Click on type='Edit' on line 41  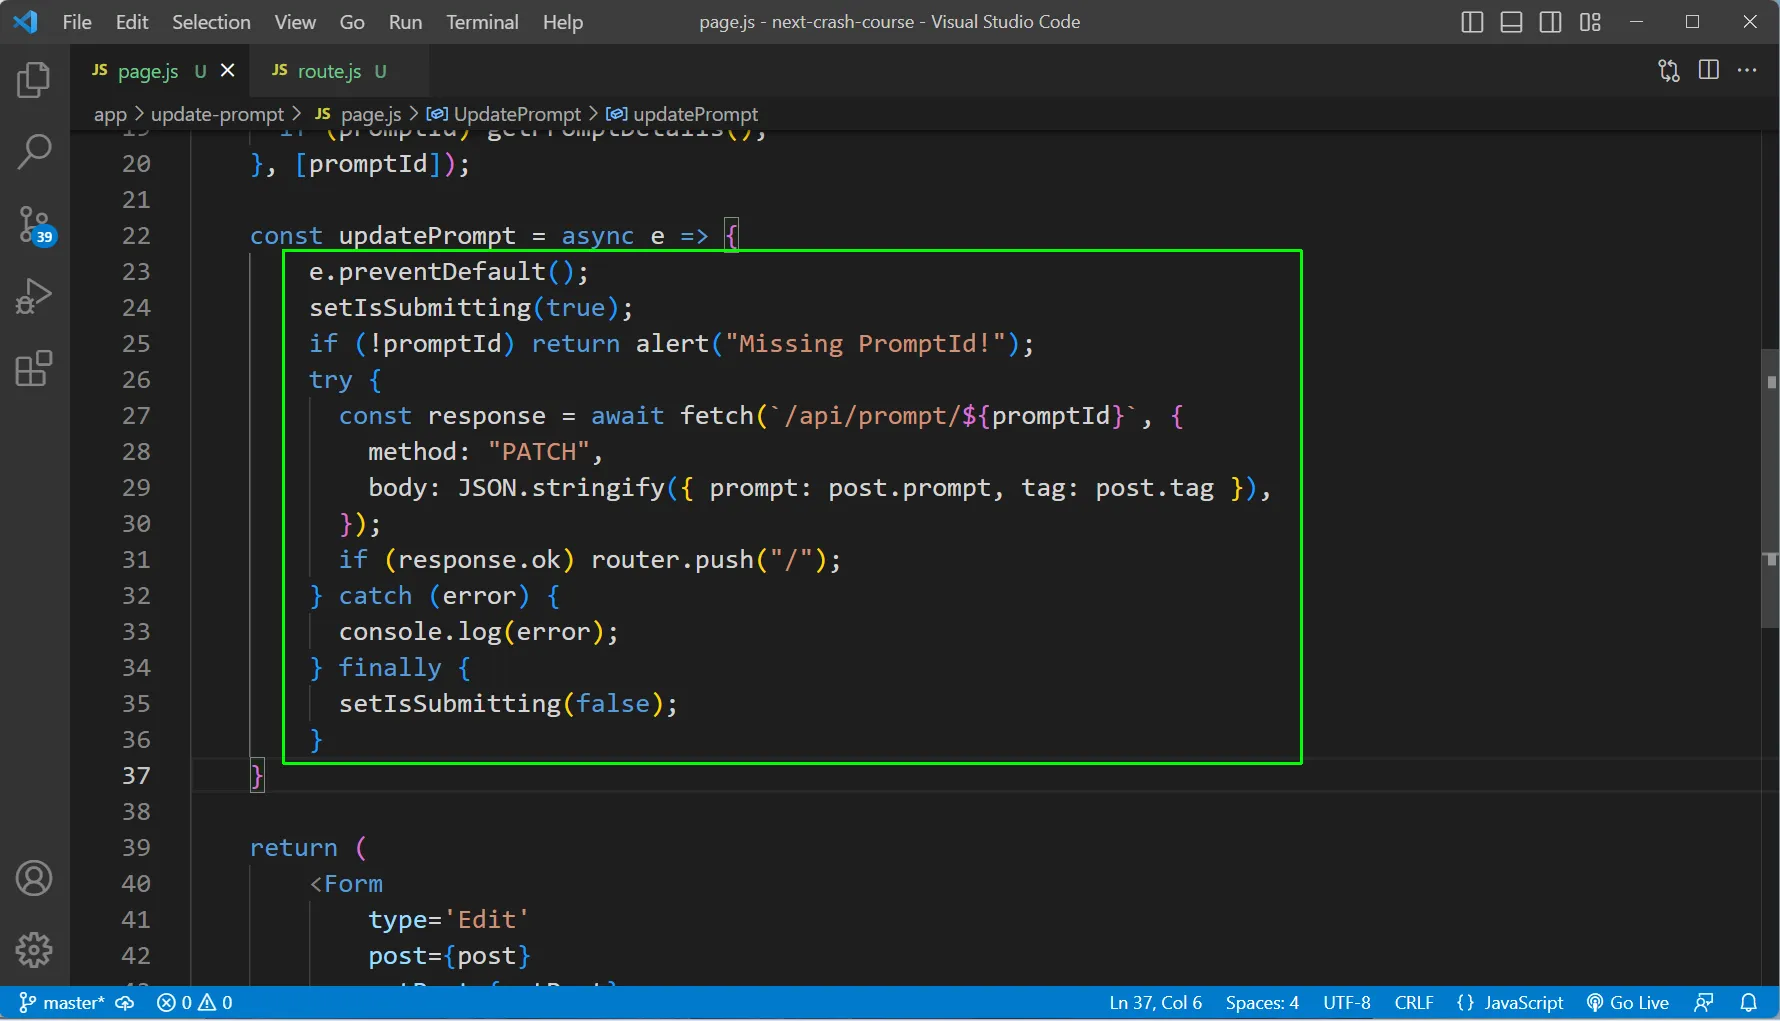coord(449,919)
